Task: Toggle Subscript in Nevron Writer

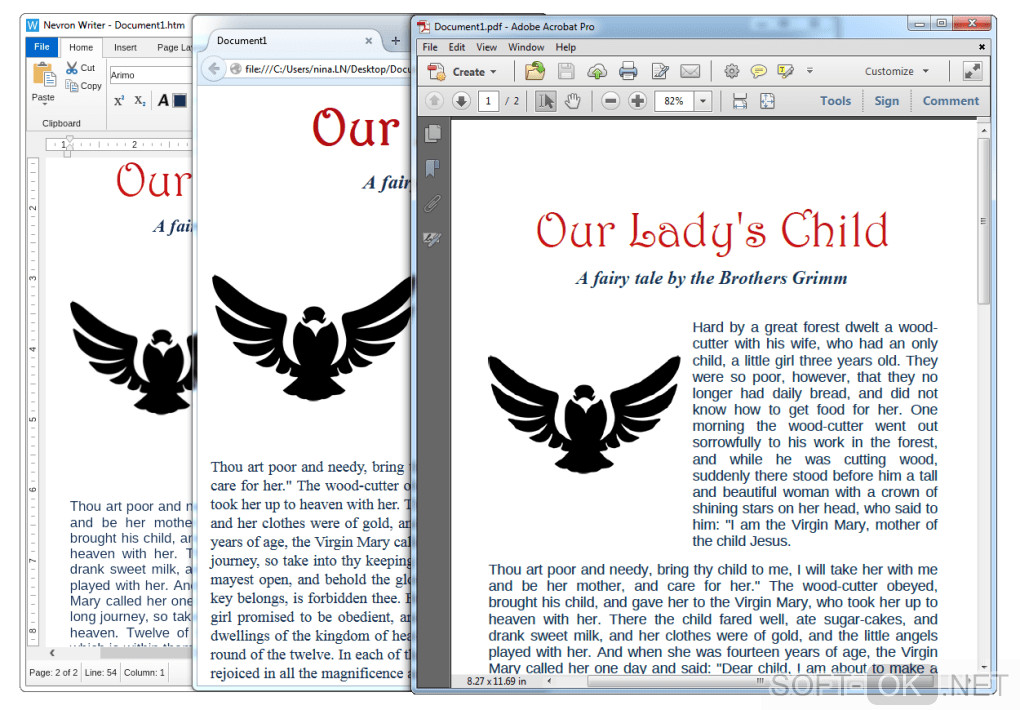Action: pyautogui.click(x=140, y=101)
